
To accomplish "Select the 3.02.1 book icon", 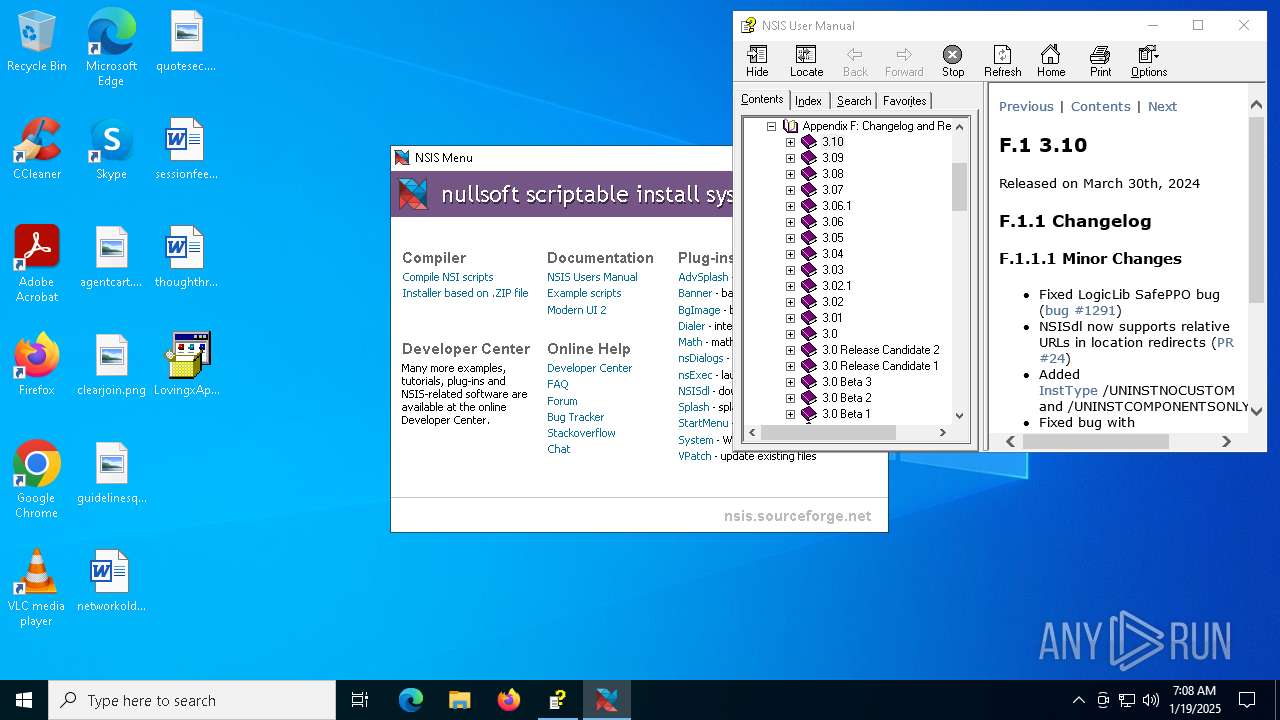I will coord(809,286).
